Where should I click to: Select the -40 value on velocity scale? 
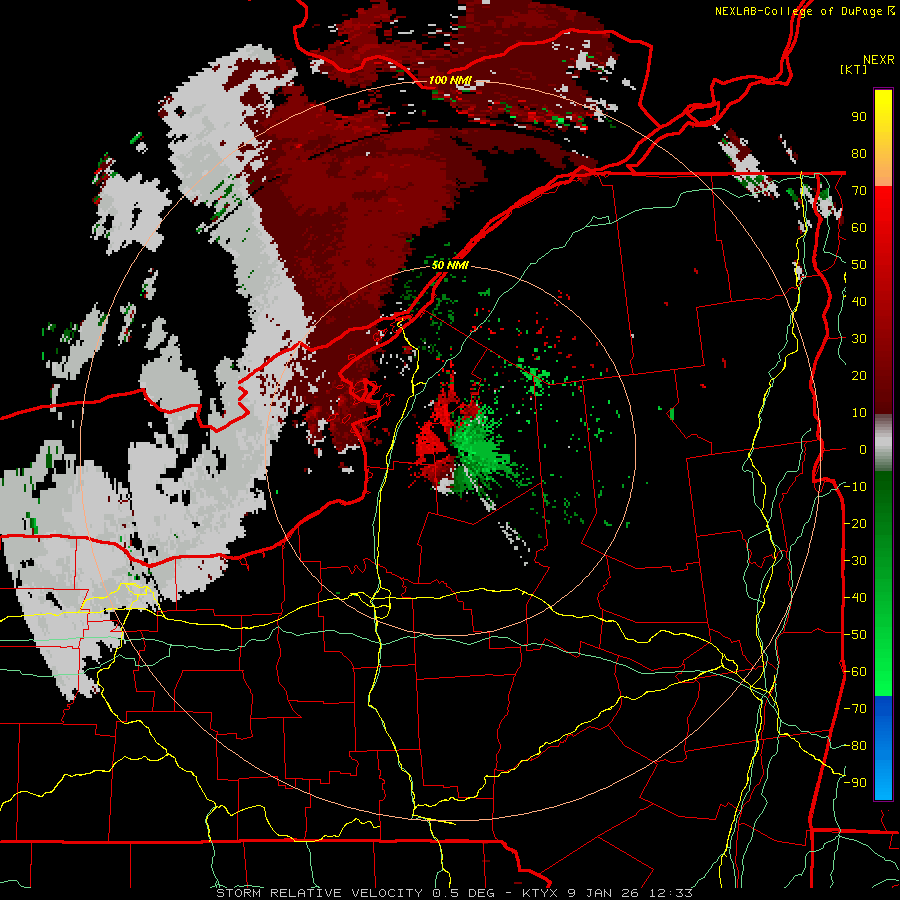tap(855, 598)
